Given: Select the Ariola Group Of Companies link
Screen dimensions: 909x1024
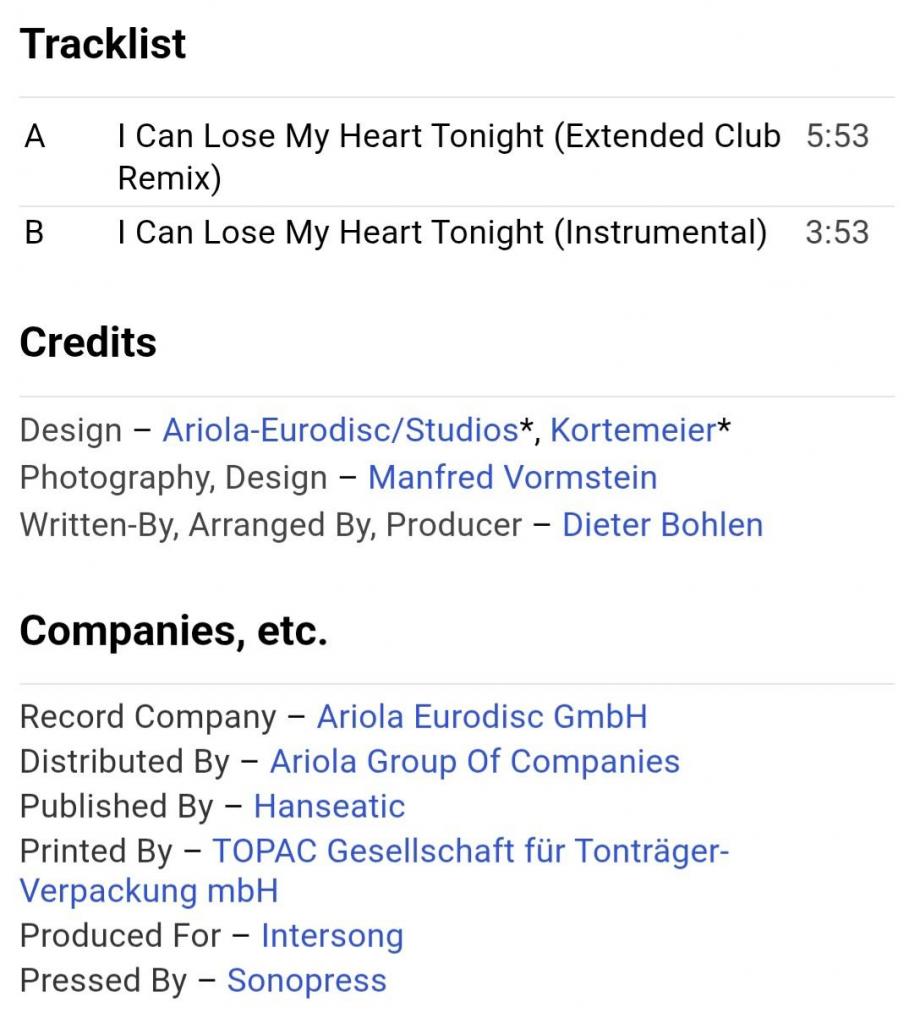Looking at the screenshot, I should click(475, 762).
